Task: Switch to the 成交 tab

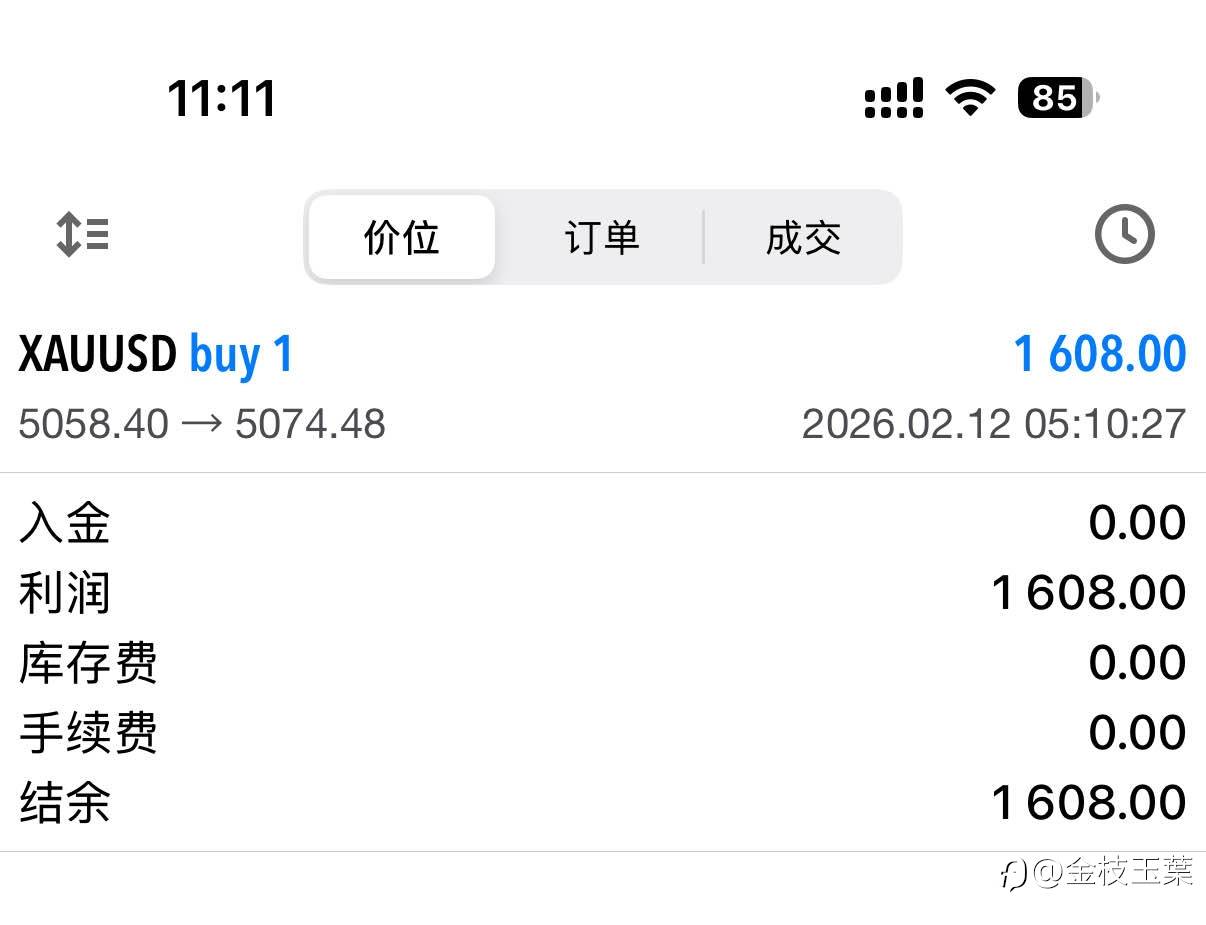Action: tap(803, 238)
